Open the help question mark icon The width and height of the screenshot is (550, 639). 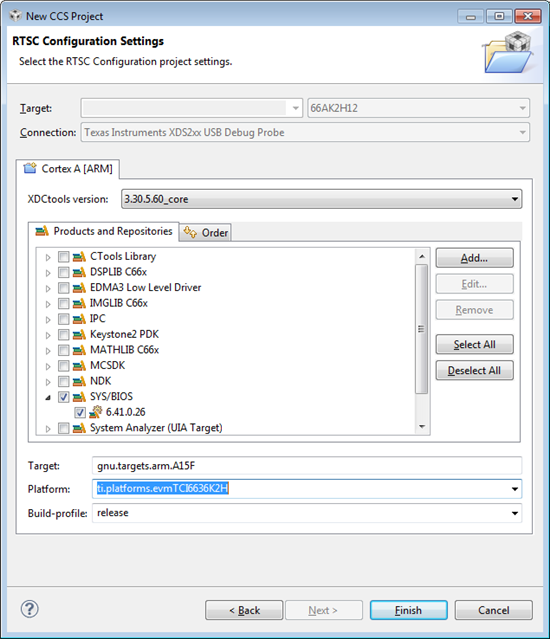pos(29,609)
